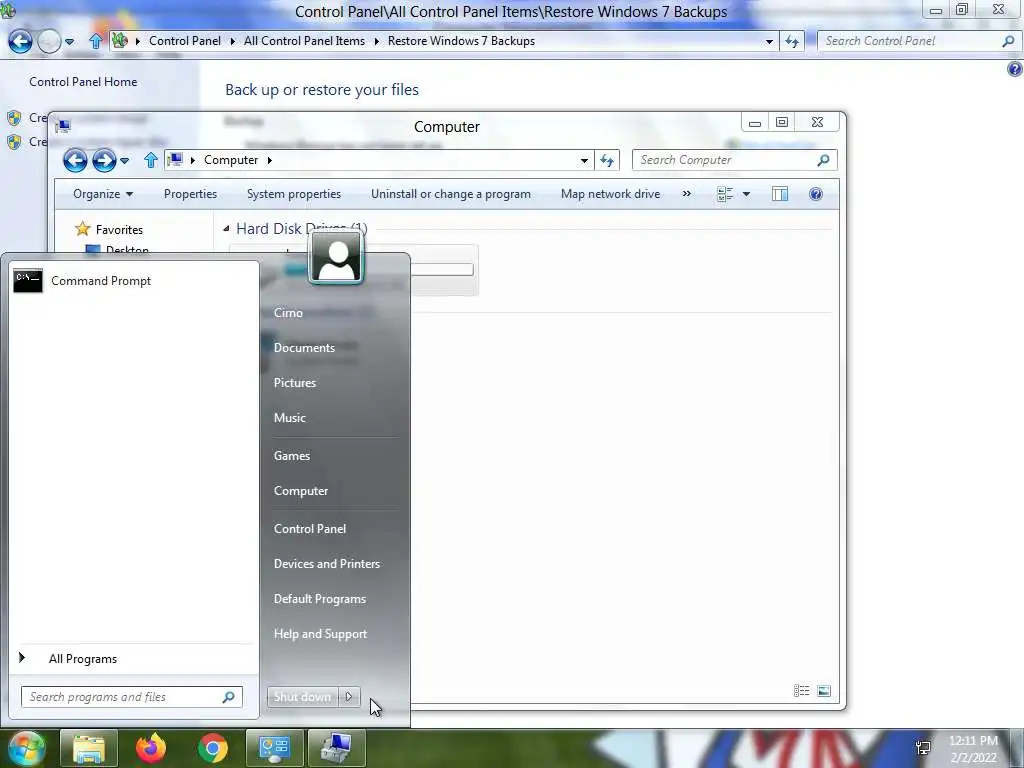Open Music from Start menu

pyautogui.click(x=289, y=418)
